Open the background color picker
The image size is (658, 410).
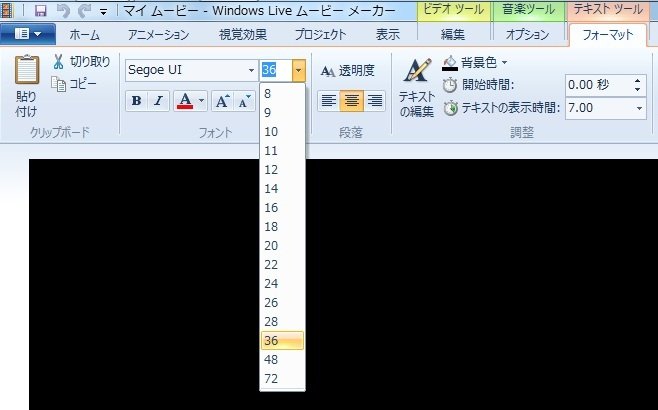[475, 63]
